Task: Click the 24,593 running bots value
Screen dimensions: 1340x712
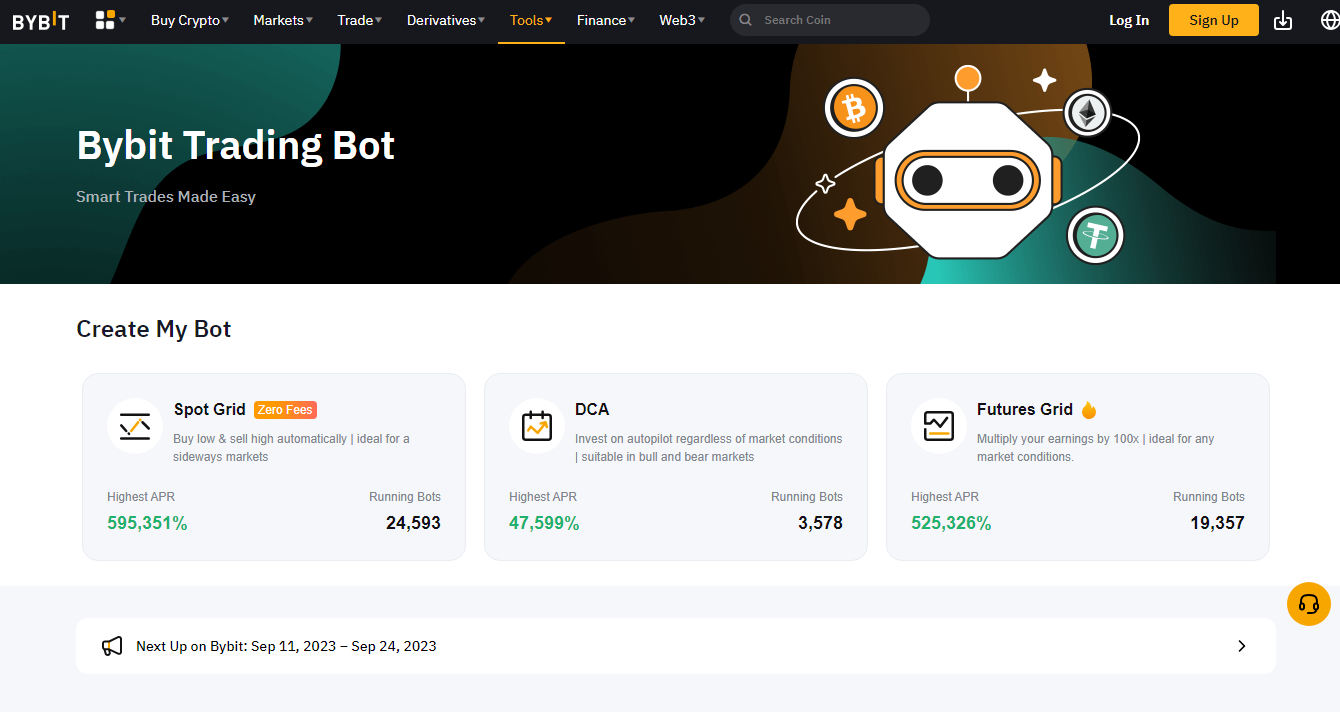Action: point(413,523)
